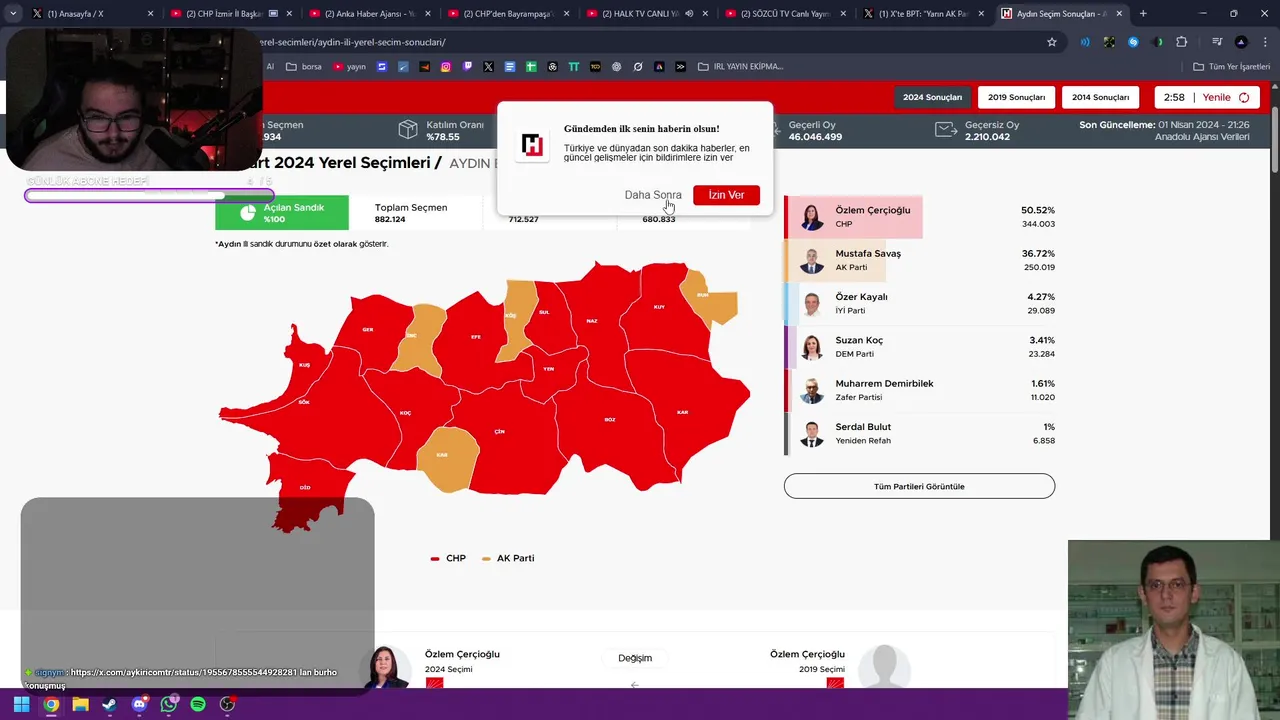The image size is (1280, 720).
Task: Click the 'NAZ' district on the map
Action: pyautogui.click(x=592, y=321)
